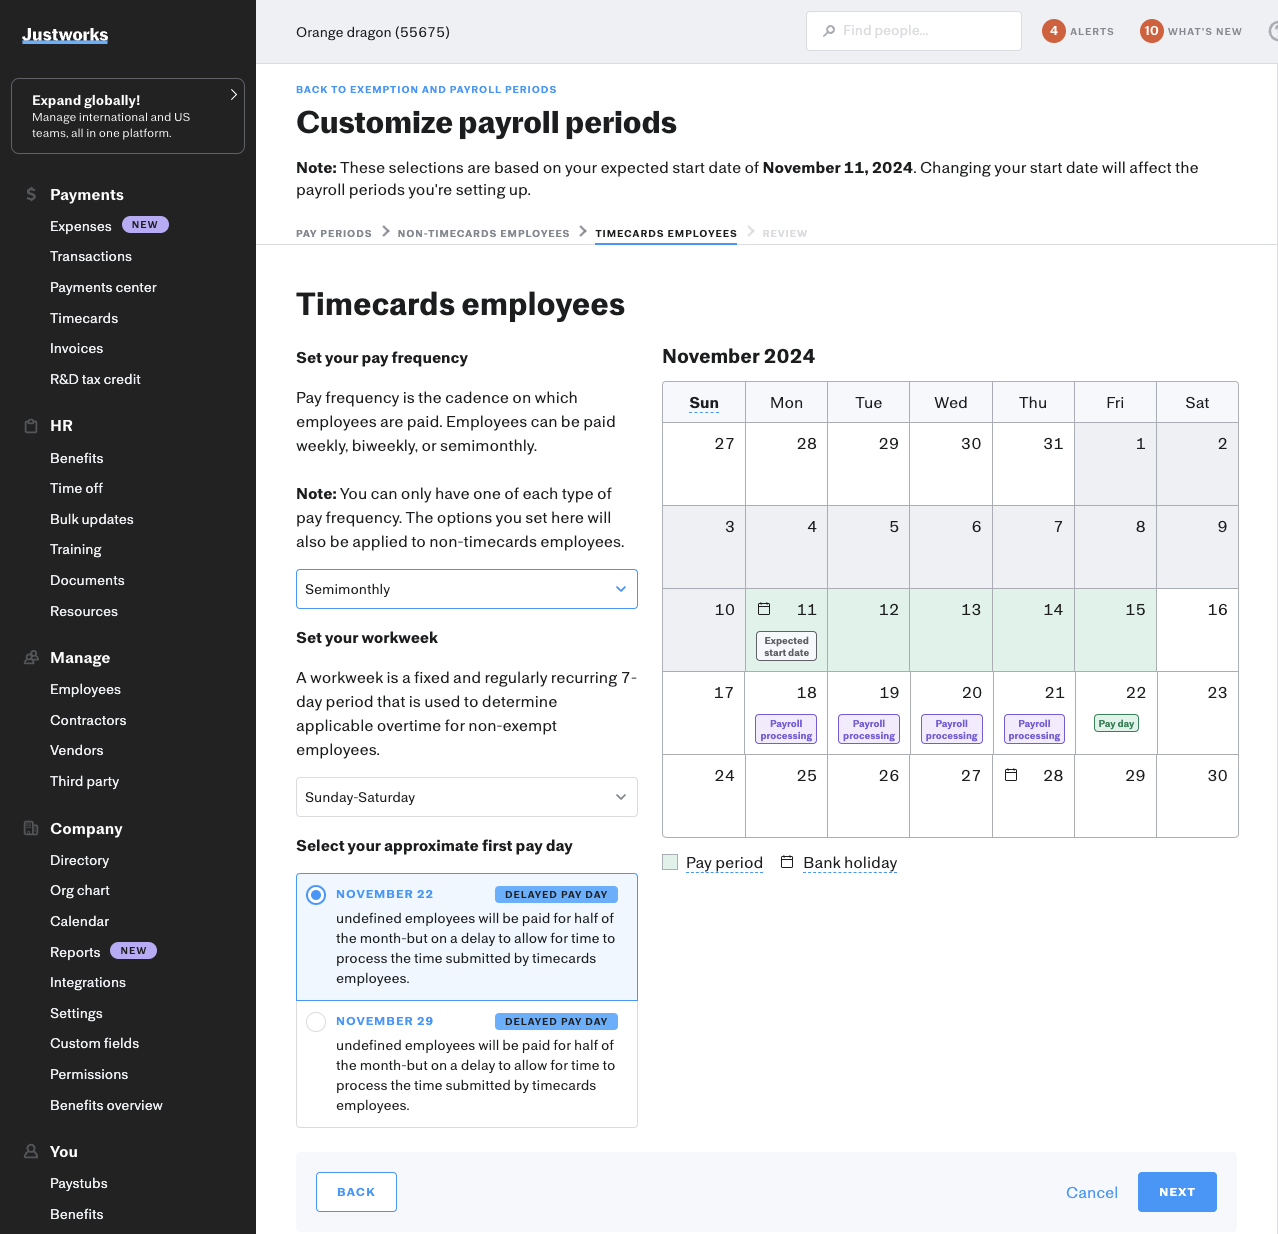Click inside the Find people search field
Screen dimensions: 1278x1234
click(913, 31)
